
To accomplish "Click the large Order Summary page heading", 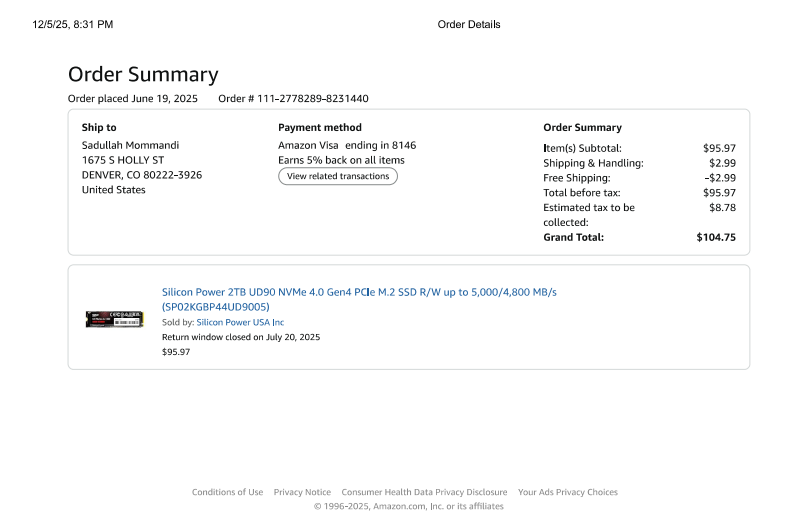I will pos(143,75).
